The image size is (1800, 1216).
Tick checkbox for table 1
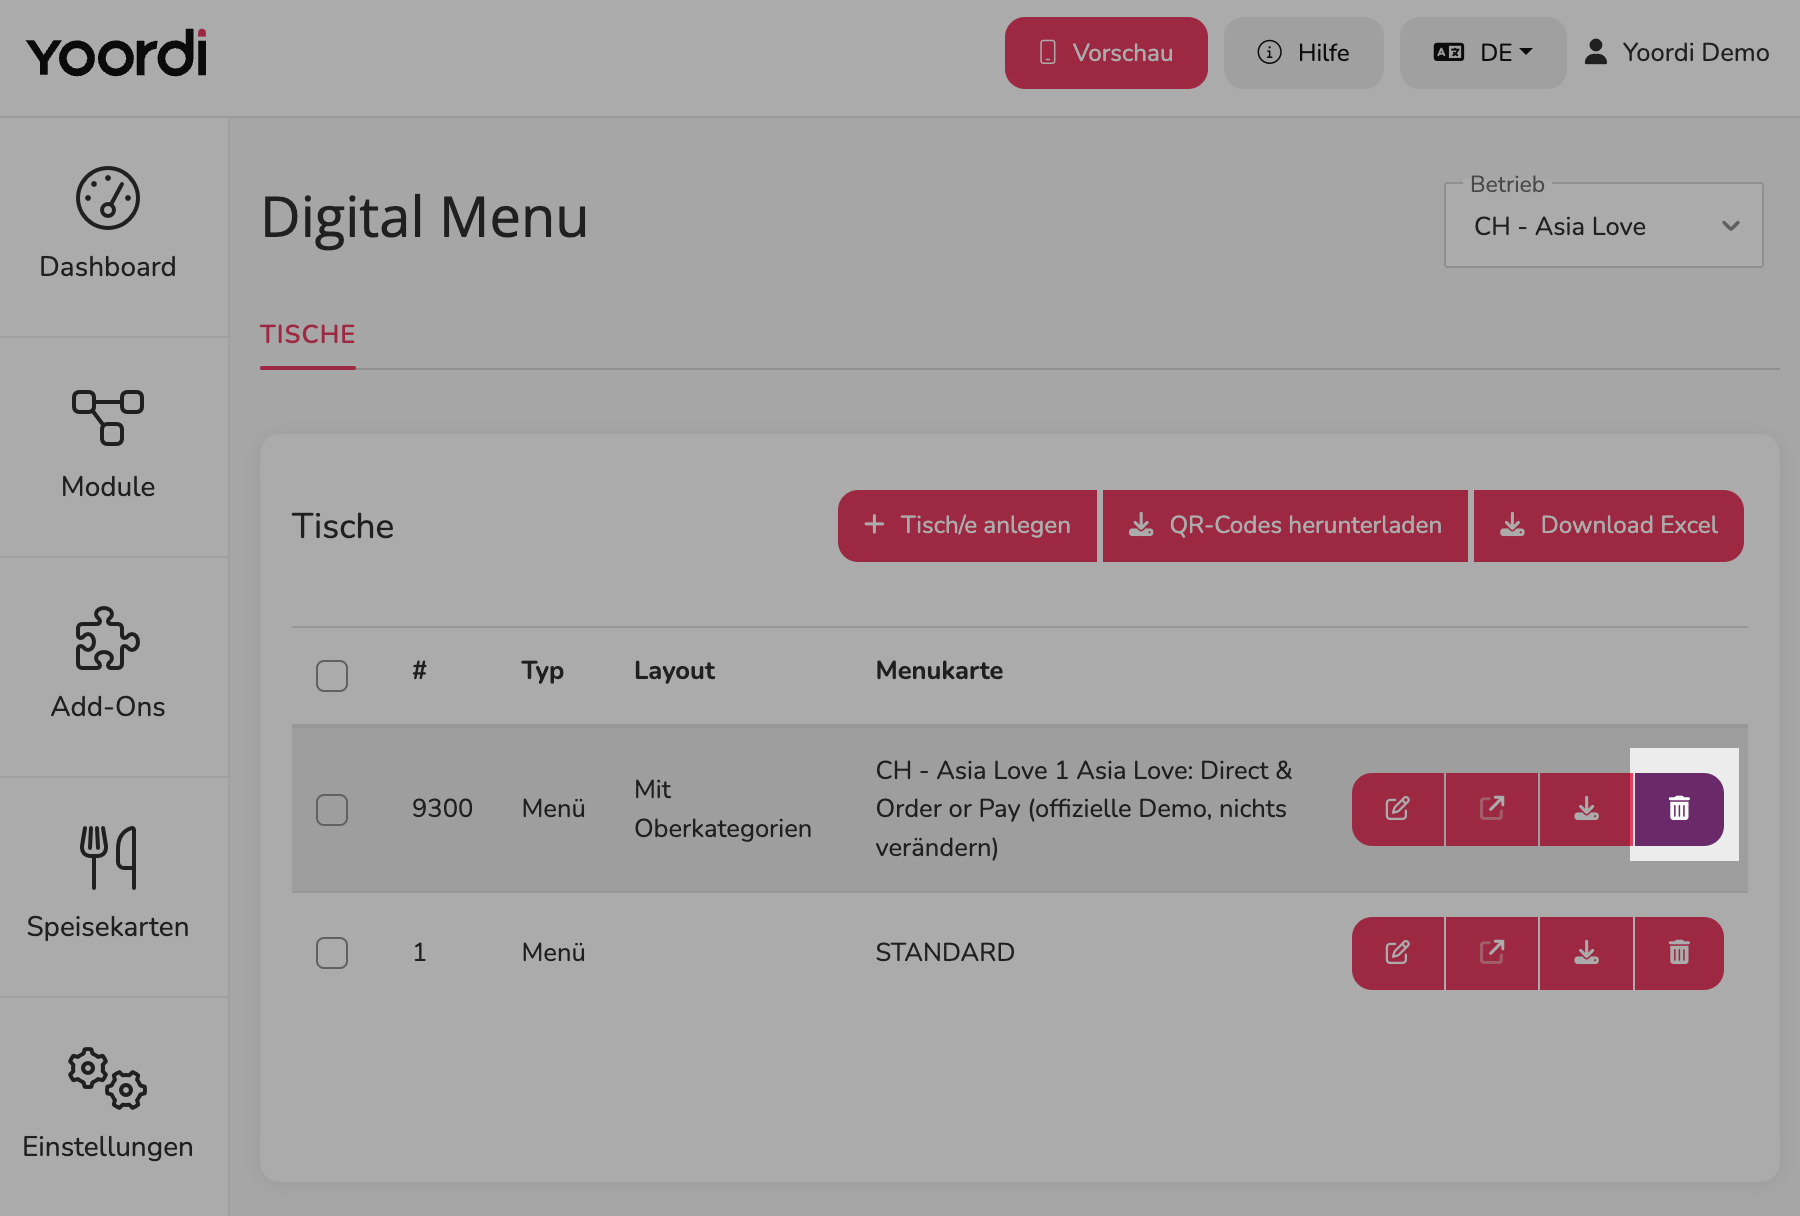point(332,952)
